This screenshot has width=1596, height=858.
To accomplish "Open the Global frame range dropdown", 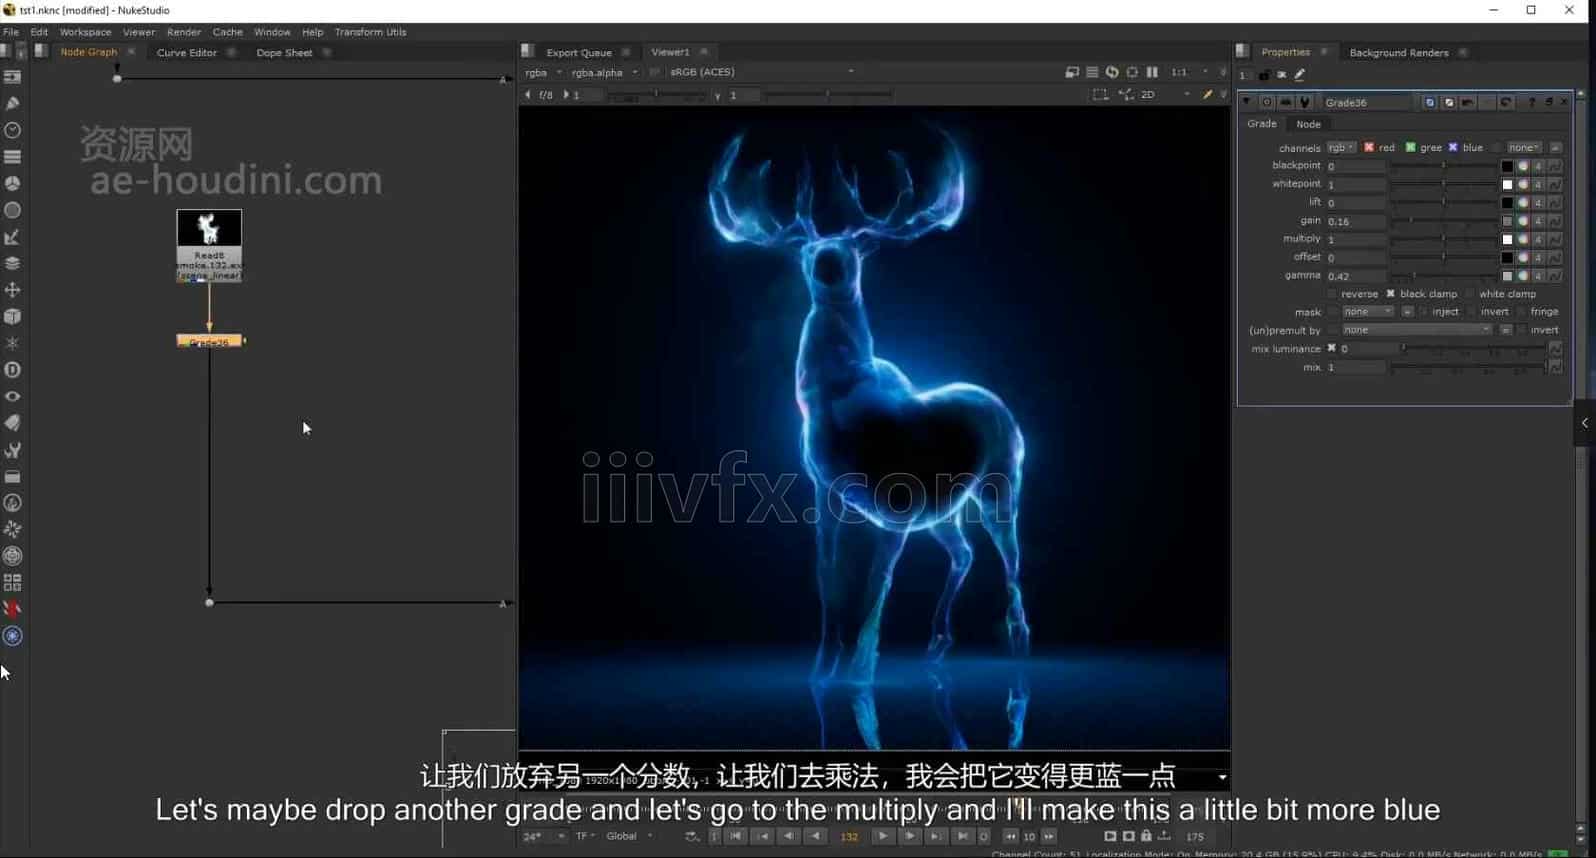I will 630,836.
